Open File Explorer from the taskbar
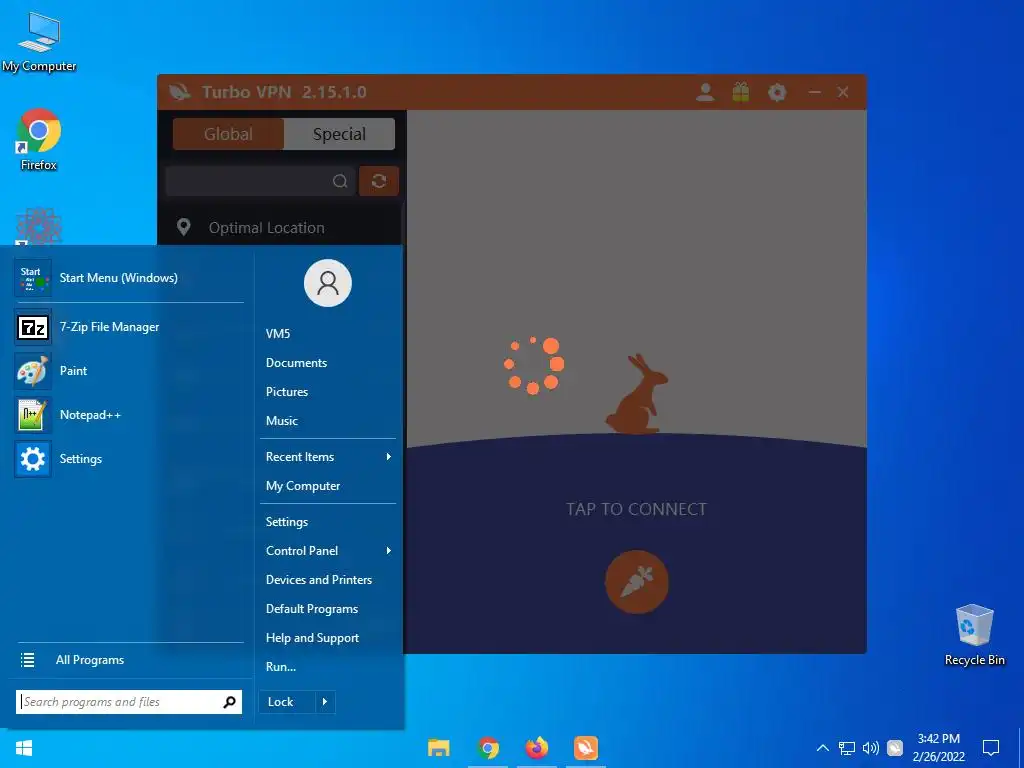 point(439,748)
